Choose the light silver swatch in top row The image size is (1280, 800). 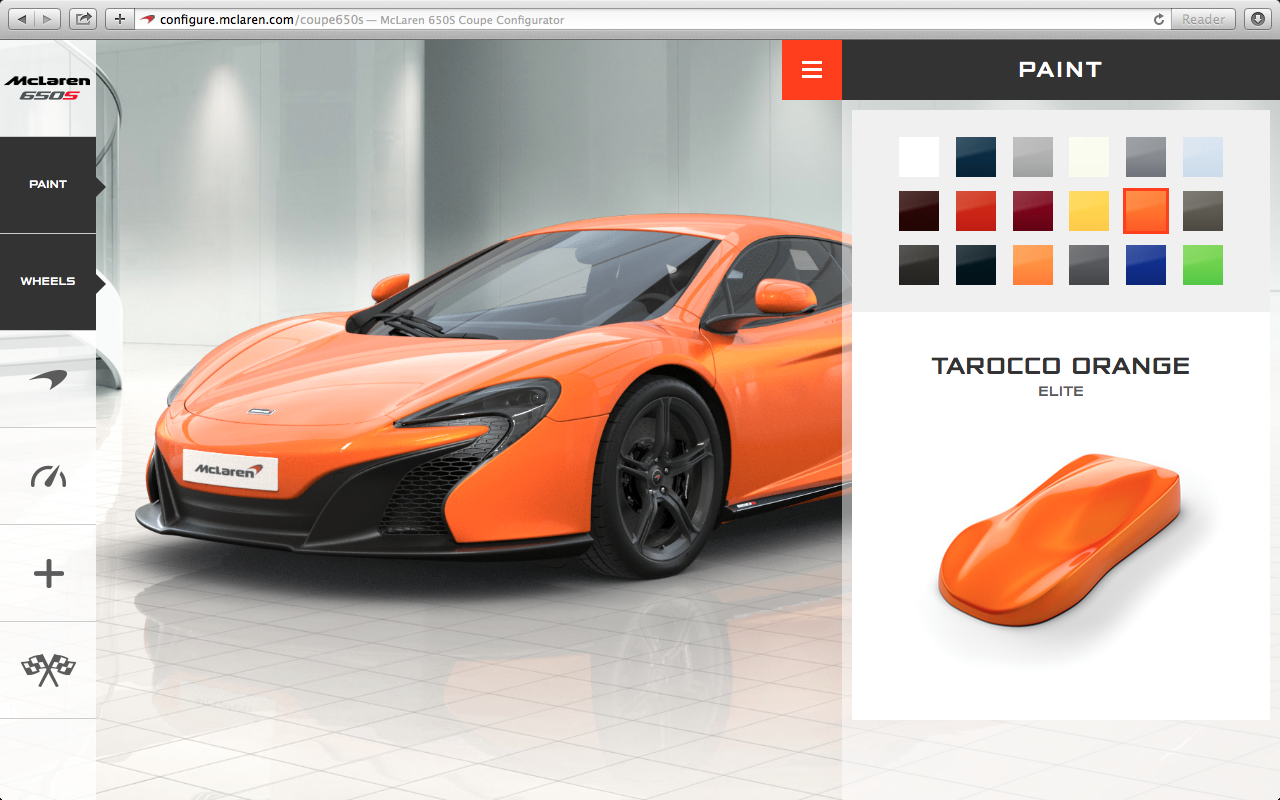(1033, 157)
